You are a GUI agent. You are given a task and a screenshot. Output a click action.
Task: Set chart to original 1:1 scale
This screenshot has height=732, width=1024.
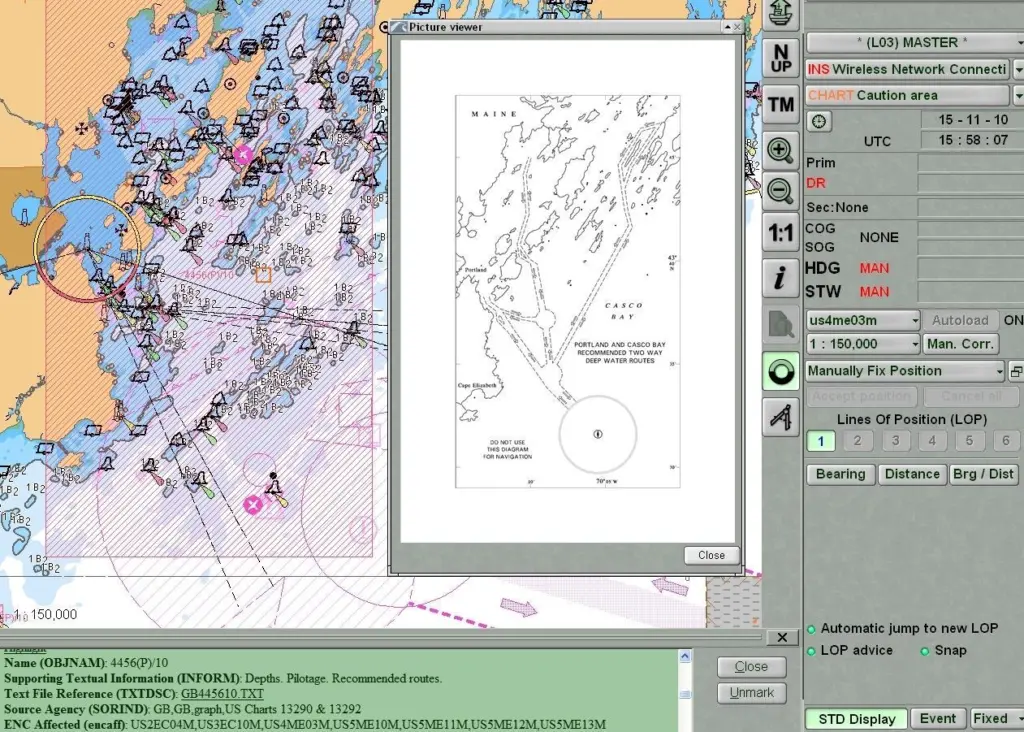pyautogui.click(x=780, y=233)
